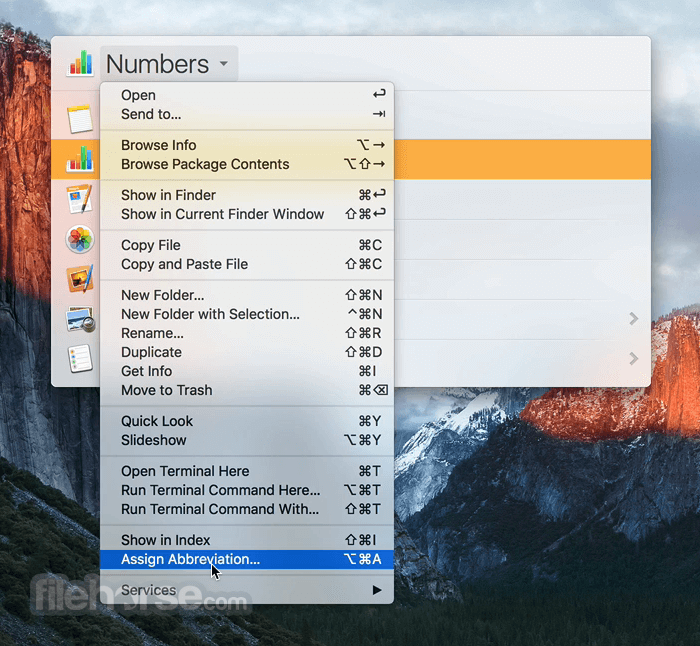Select the Pages app icon in results
Viewport: 700px width, 646px height.
pyautogui.click(x=80, y=199)
